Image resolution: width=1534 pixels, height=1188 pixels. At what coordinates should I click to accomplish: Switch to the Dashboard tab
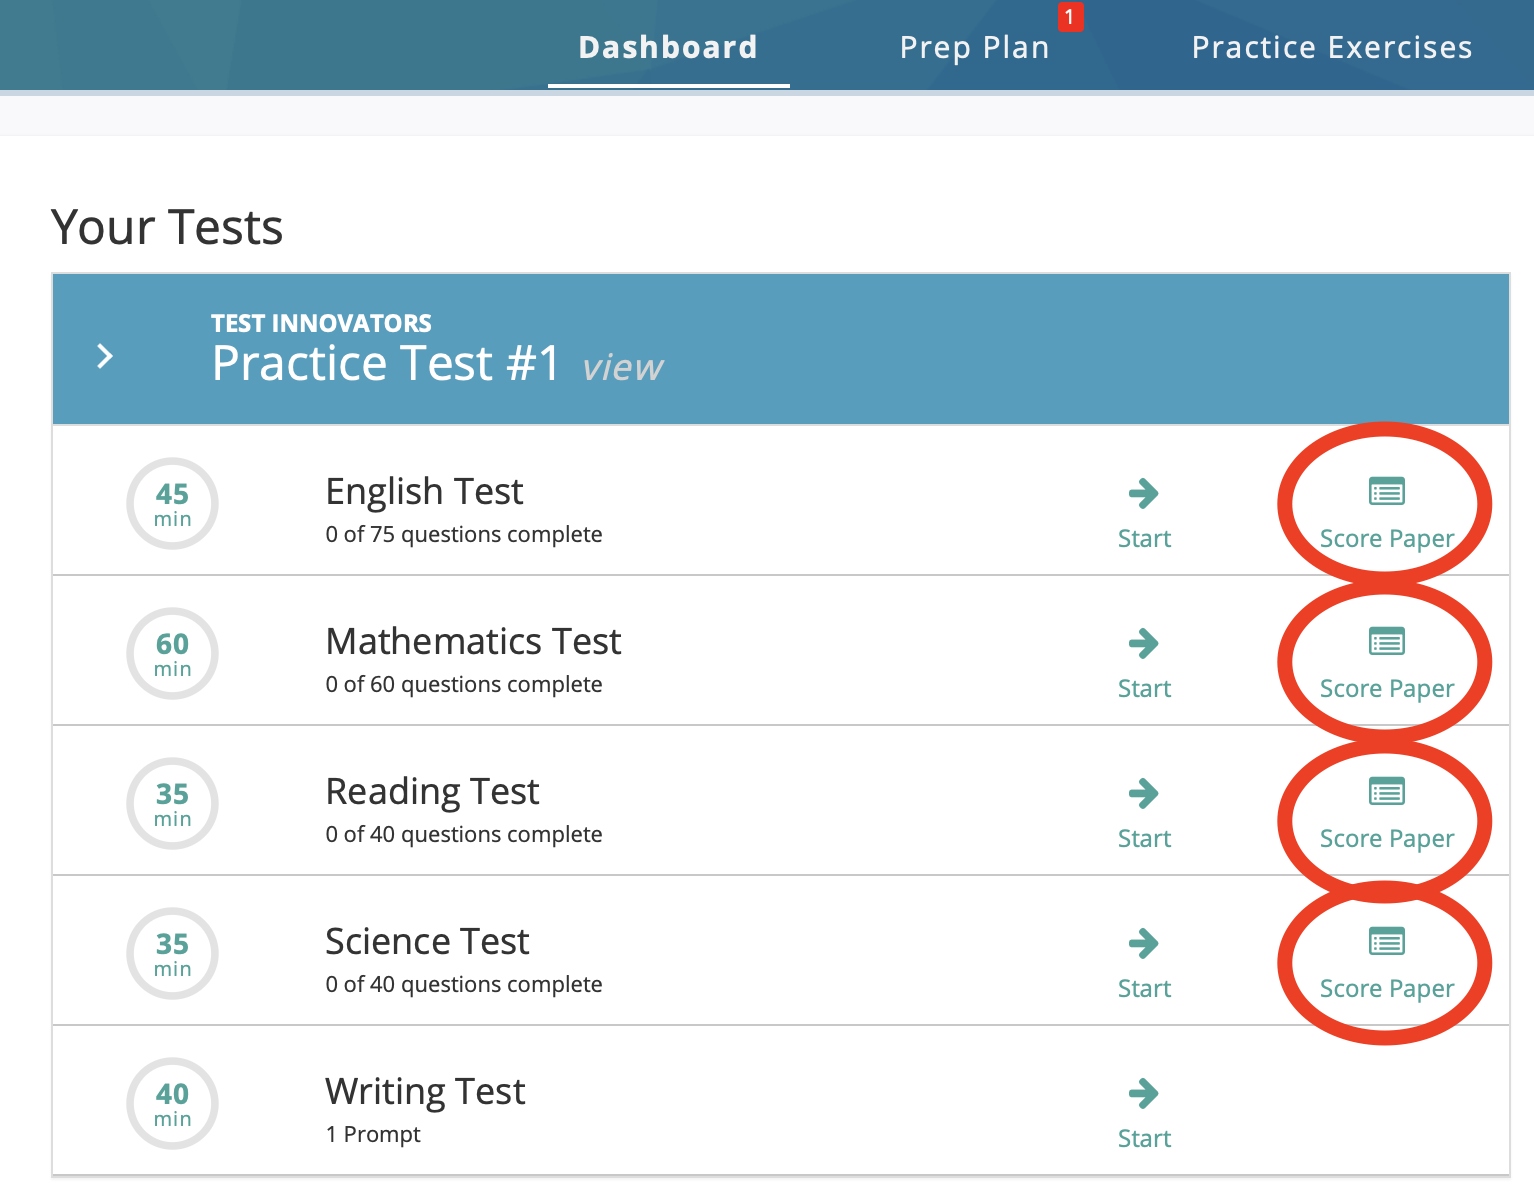(668, 47)
